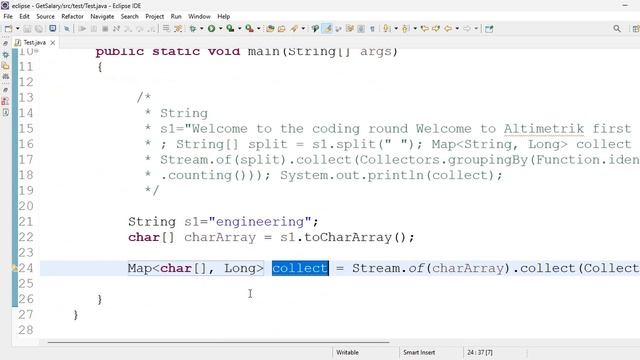Open the Run menu
Image resolution: width=640 pixels, height=360 pixels.
tap(176, 16)
